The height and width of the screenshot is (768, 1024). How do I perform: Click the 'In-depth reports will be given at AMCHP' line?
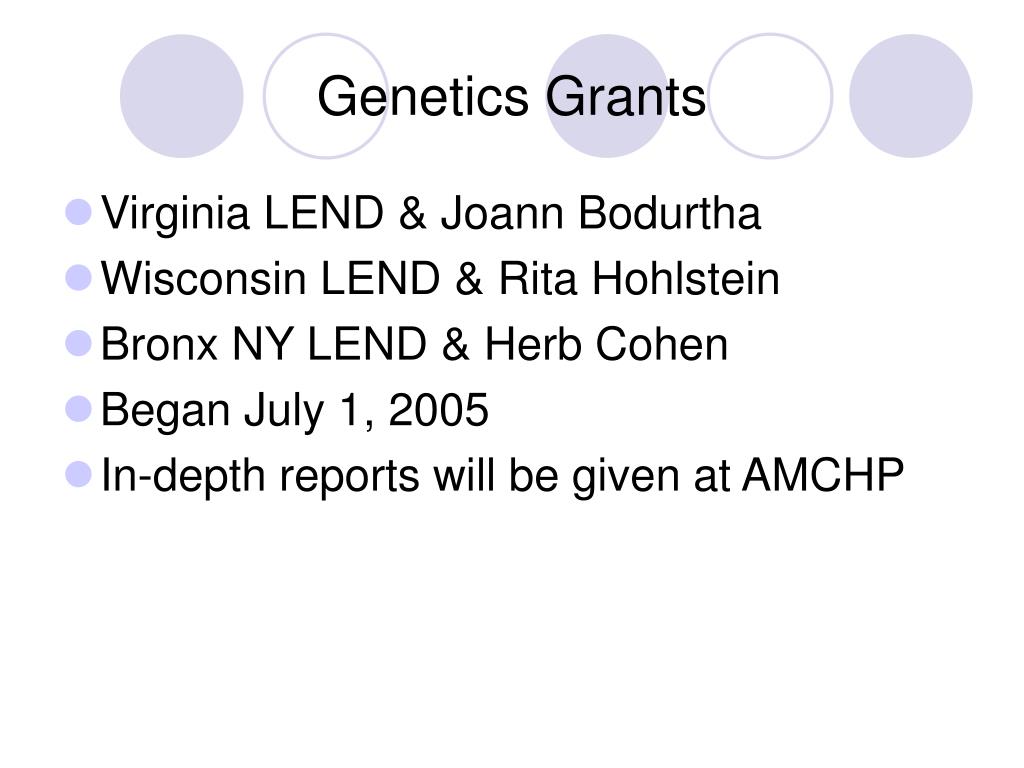click(x=502, y=476)
